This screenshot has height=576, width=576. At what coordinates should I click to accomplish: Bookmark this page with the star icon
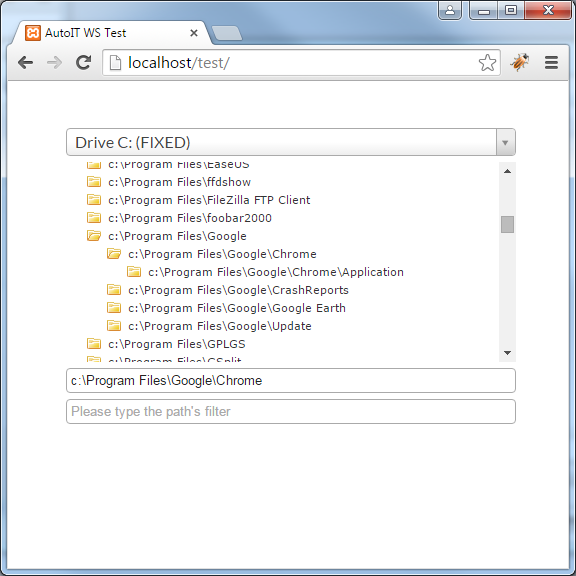click(x=487, y=62)
